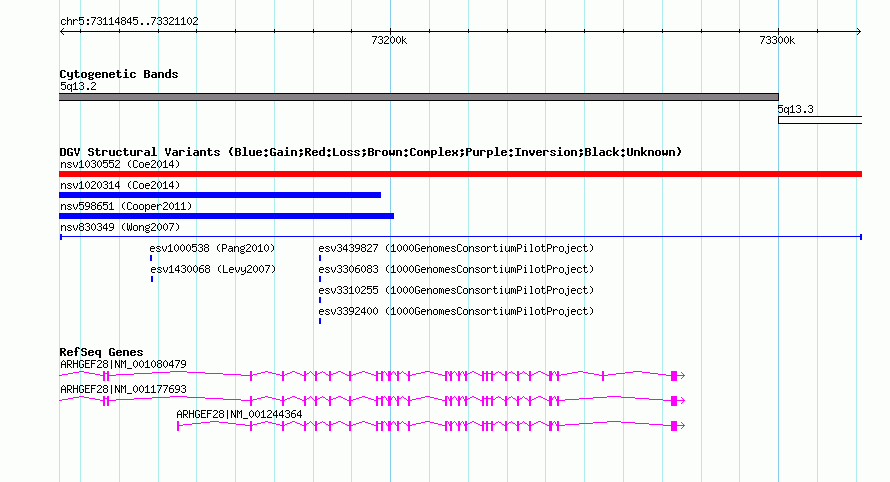Image resolution: width=890 pixels, height=482 pixels.
Task: Open the ARHGEF28|NM_001244364 transcript label
Action: (x=239, y=414)
